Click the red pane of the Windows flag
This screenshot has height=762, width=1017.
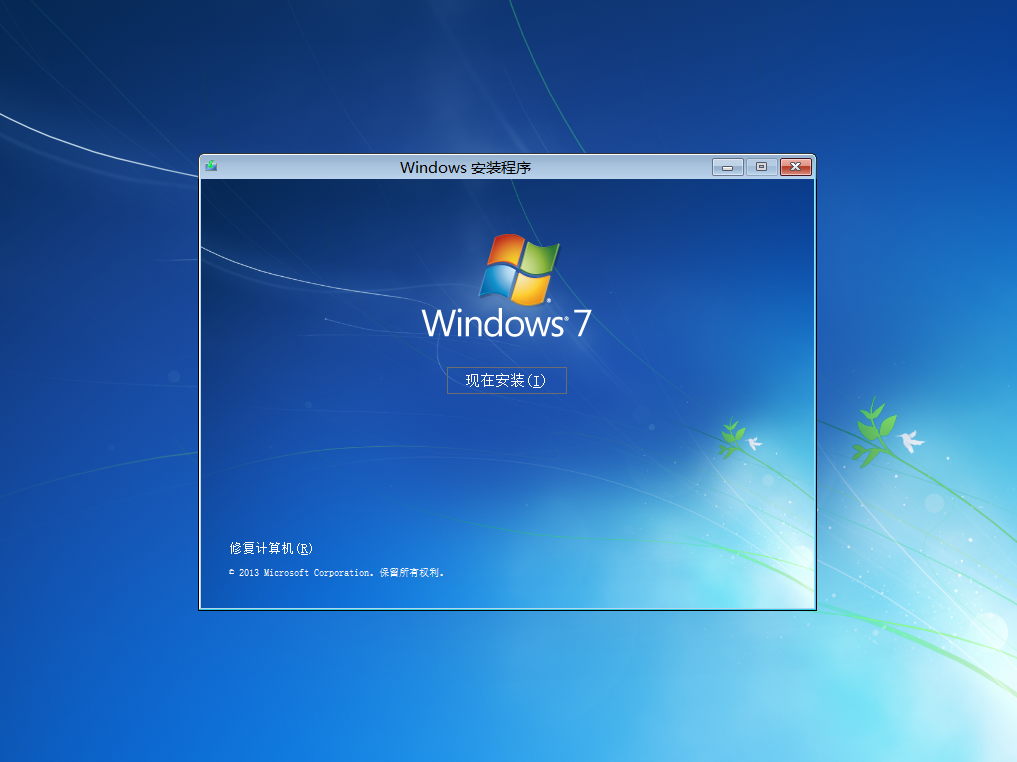click(503, 252)
